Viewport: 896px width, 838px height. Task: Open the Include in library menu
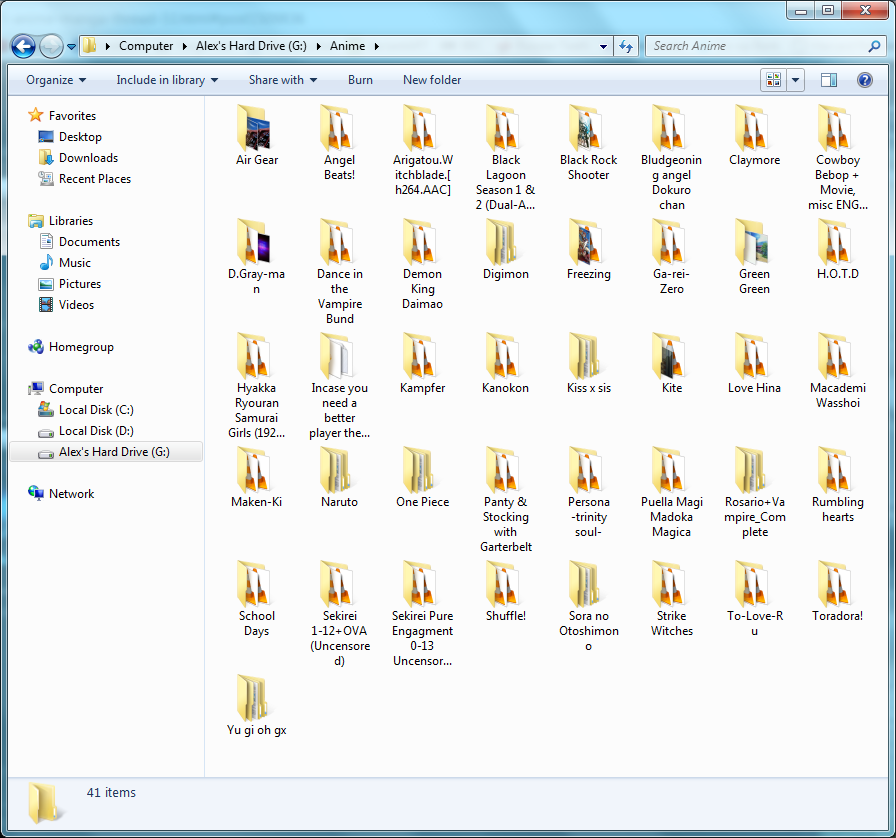point(167,80)
